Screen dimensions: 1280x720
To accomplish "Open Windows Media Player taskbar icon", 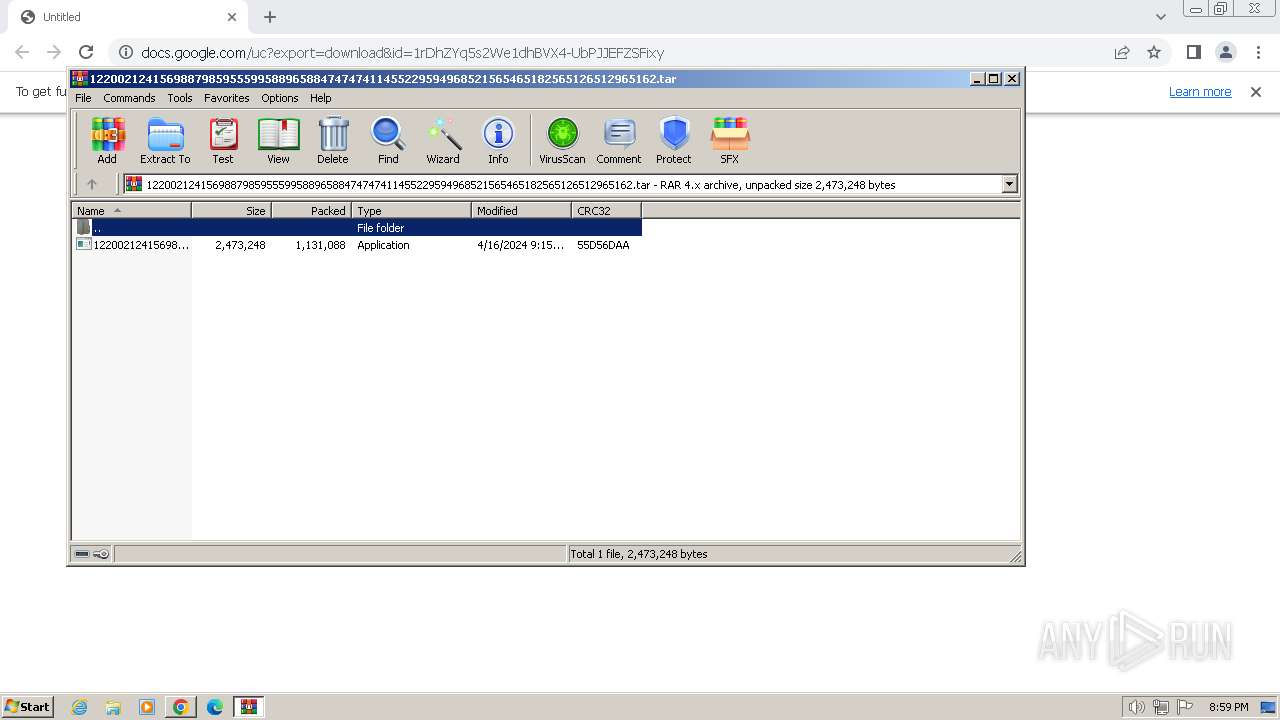I will [x=147, y=707].
